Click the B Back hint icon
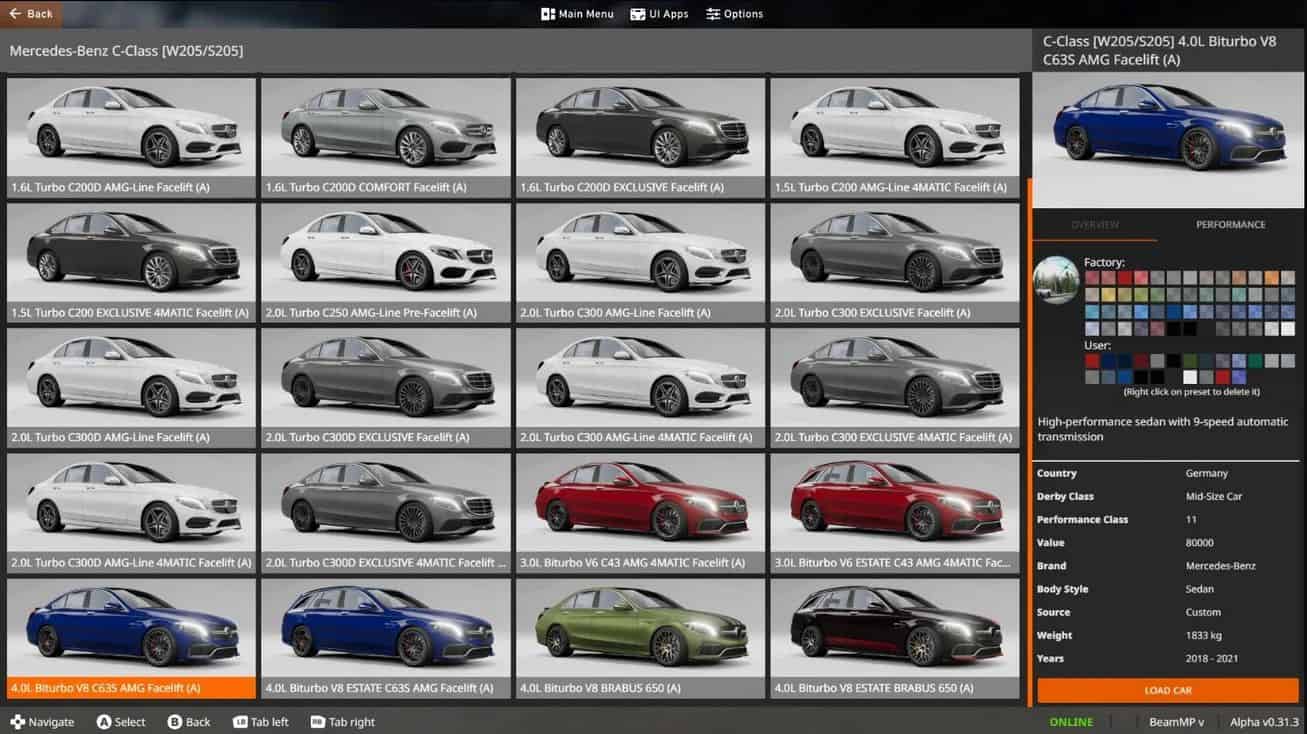Viewport: 1307px width, 734px height. (175, 722)
